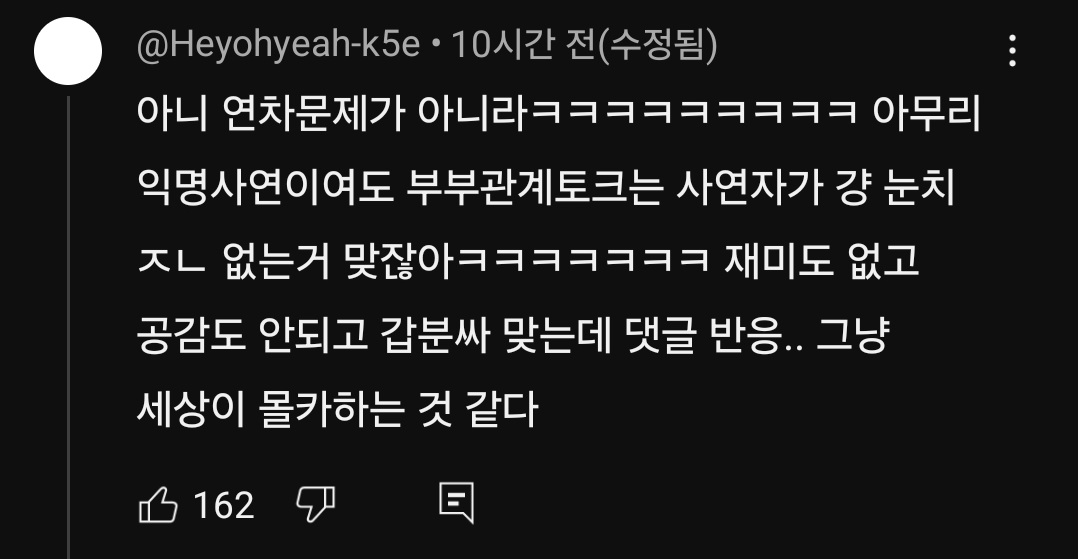This screenshot has width=1078, height=559.
Task: Click the 162 like count
Action: click(224, 505)
